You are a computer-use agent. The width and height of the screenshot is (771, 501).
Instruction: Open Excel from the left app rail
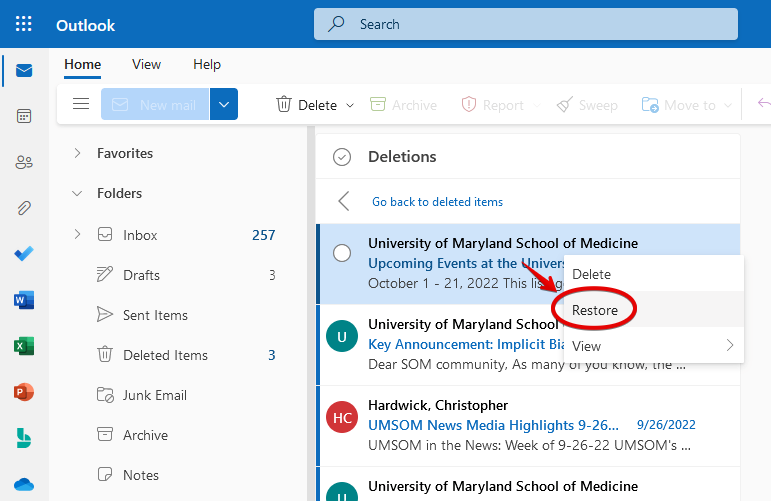click(24, 346)
